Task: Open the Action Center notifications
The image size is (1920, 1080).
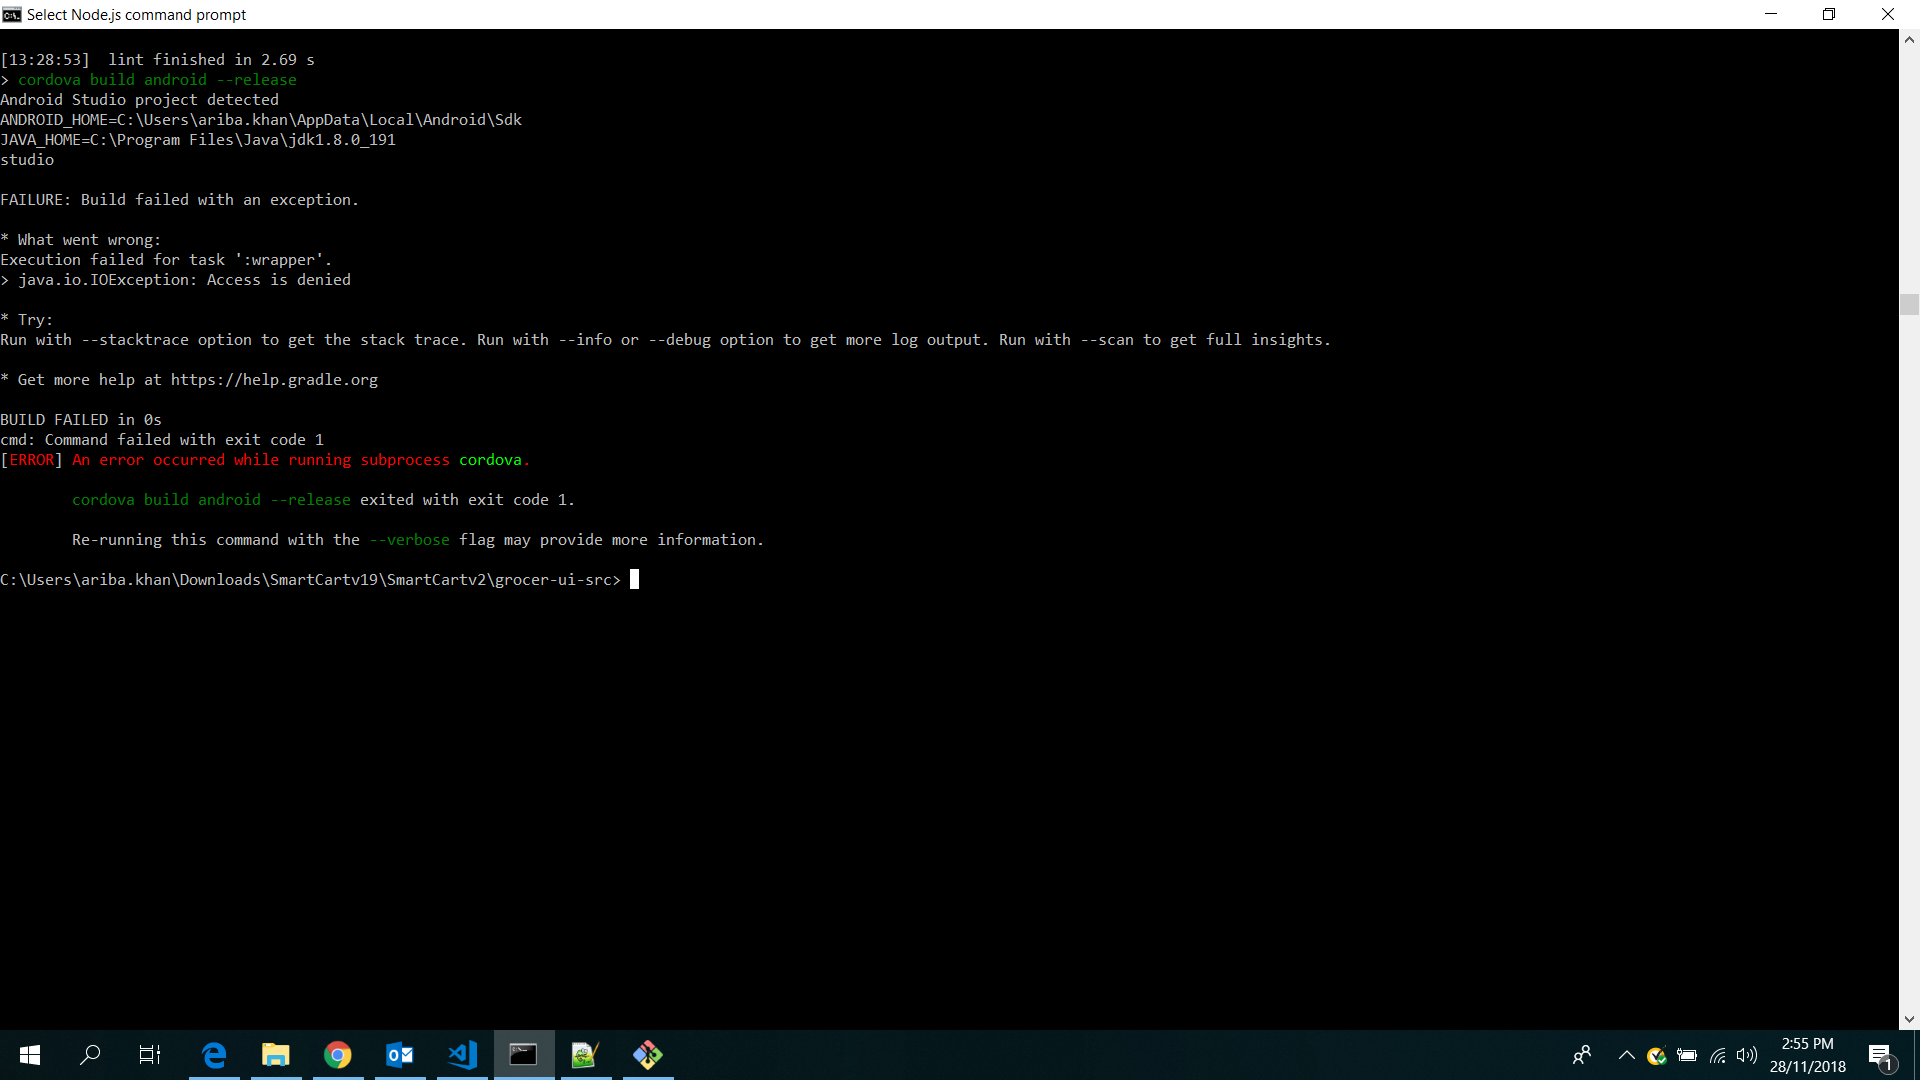Action: 1881,1055
